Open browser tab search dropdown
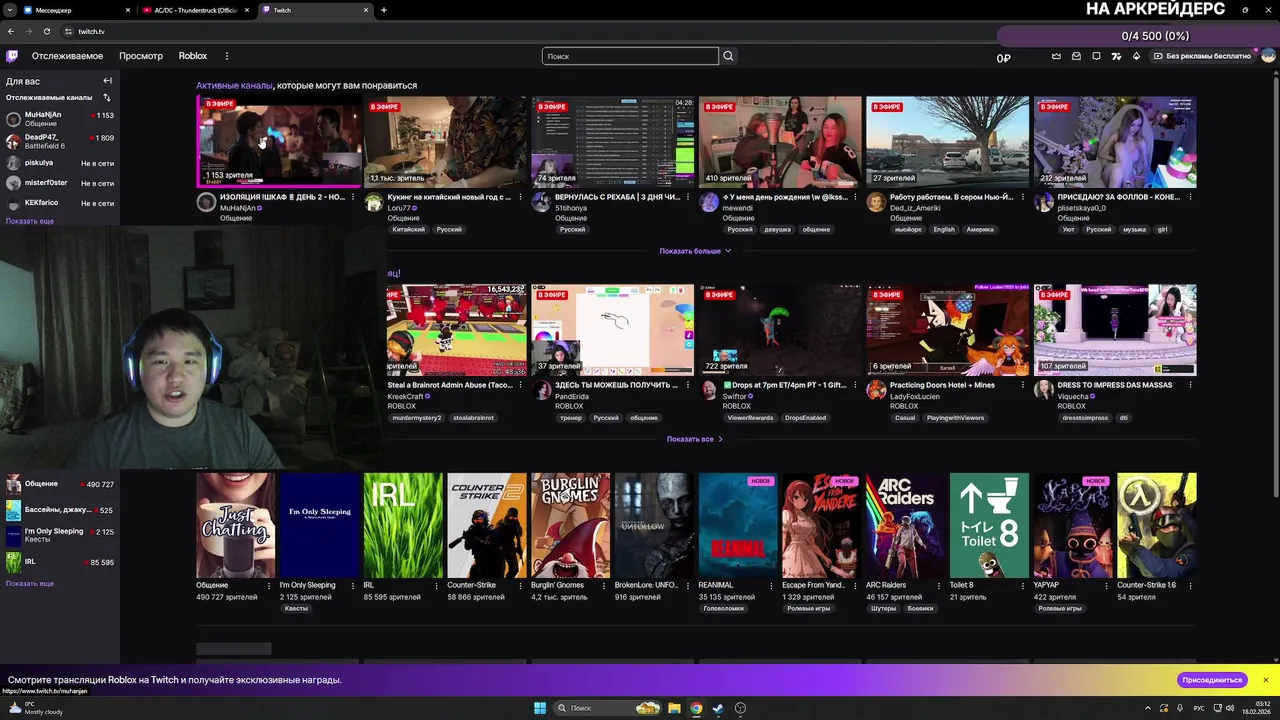The width and height of the screenshot is (1280, 720). pos(10,10)
